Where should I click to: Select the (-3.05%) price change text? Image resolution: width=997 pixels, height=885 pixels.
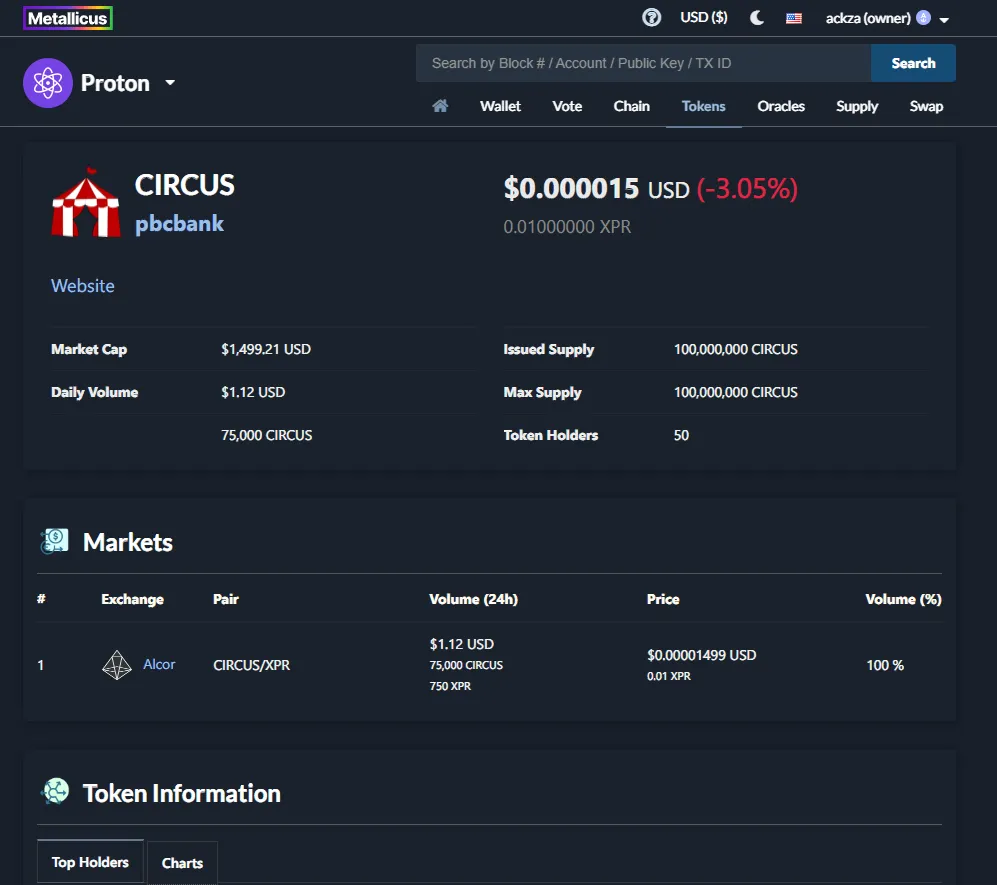(x=747, y=188)
